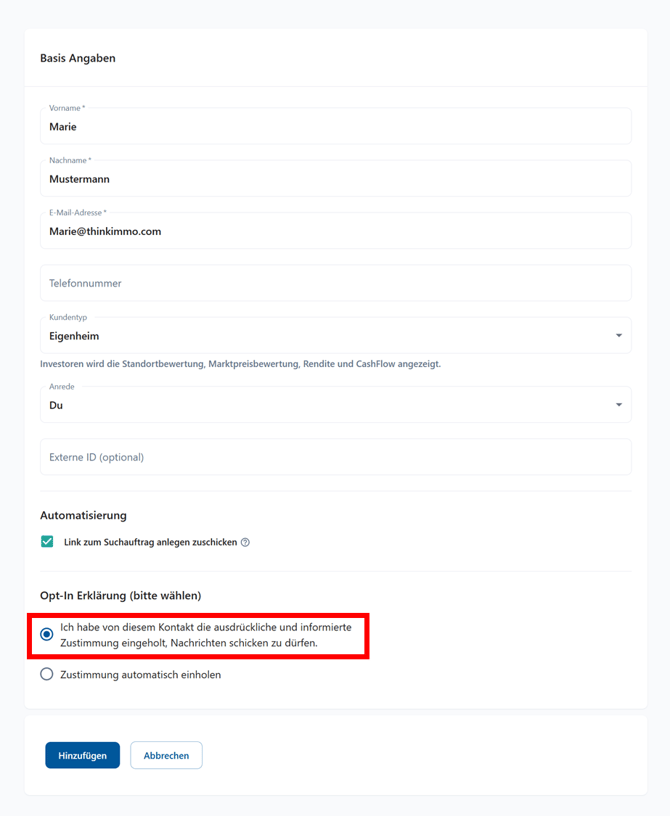Click the 'Basis Angaben' section heading
The width and height of the screenshot is (670, 816).
pyautogui.click(x=78, y=58)
